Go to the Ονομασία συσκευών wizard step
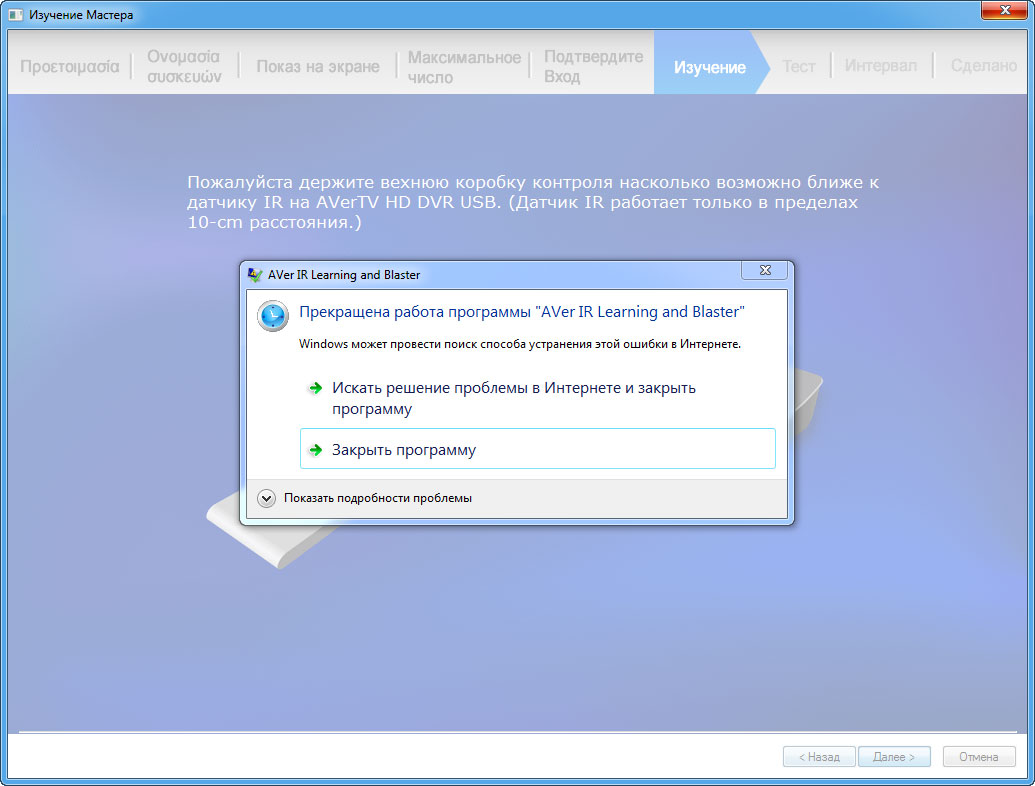1035x786 pixels. [184, 67]
